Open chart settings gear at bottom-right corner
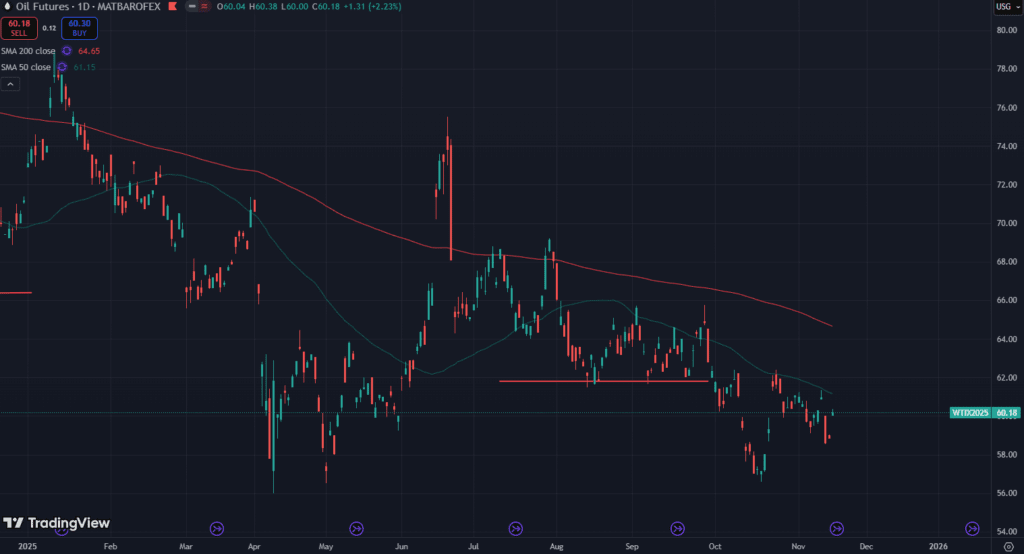 pyautogui.click(x=1006, y=546)
